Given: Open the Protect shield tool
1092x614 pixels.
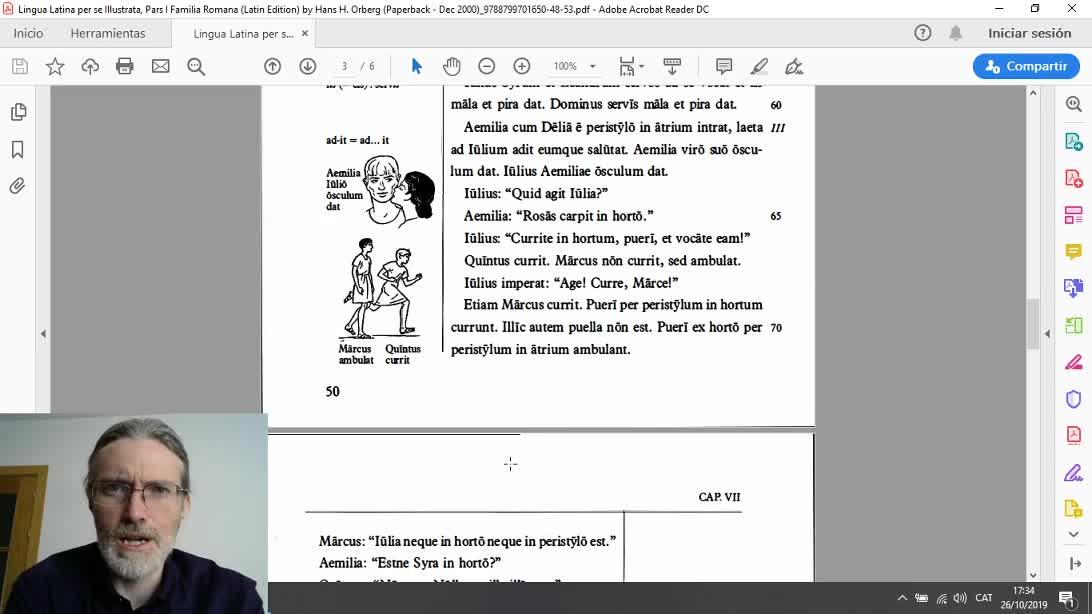Looking at the screenshot, I should tap(1073, 399).
